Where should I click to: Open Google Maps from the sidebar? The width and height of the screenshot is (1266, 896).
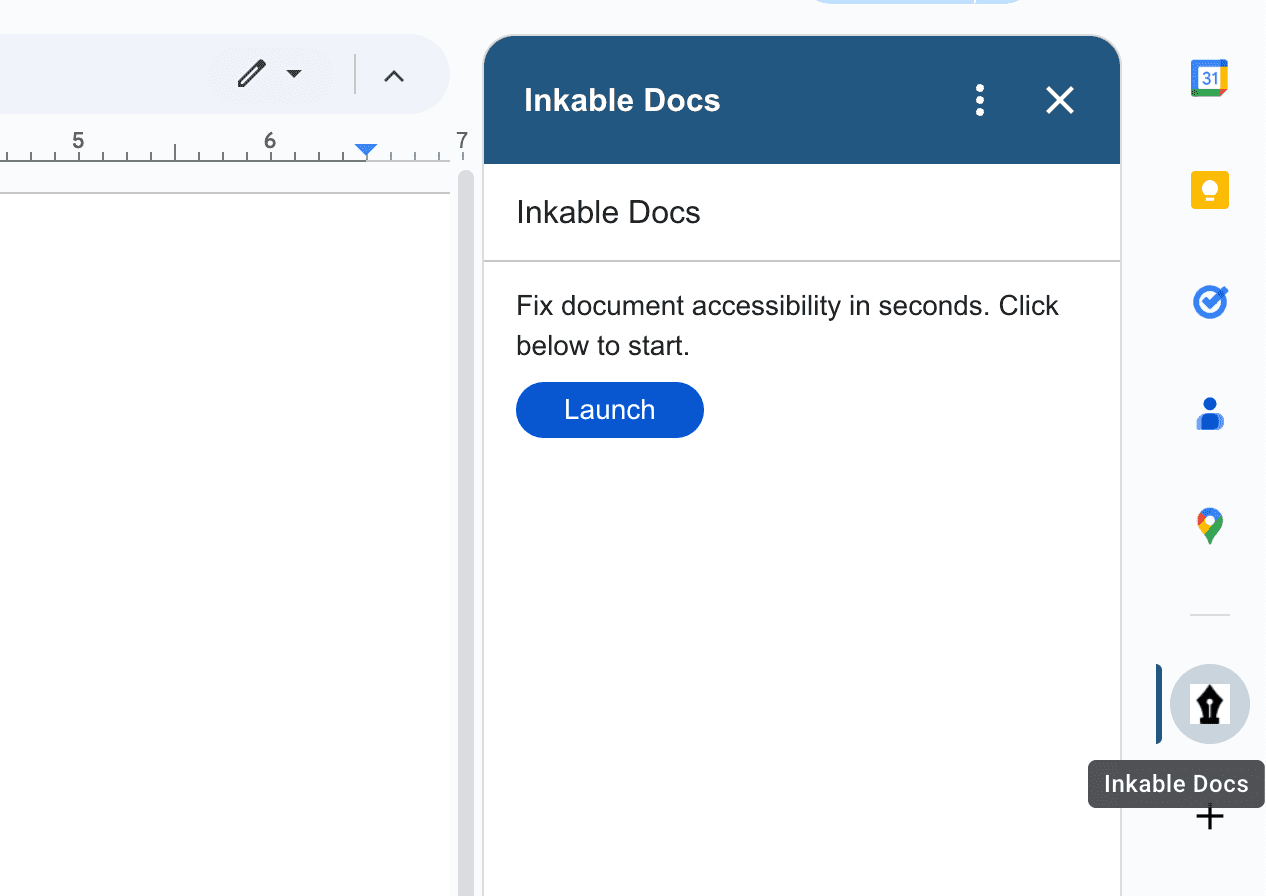tap(1209, 525)
